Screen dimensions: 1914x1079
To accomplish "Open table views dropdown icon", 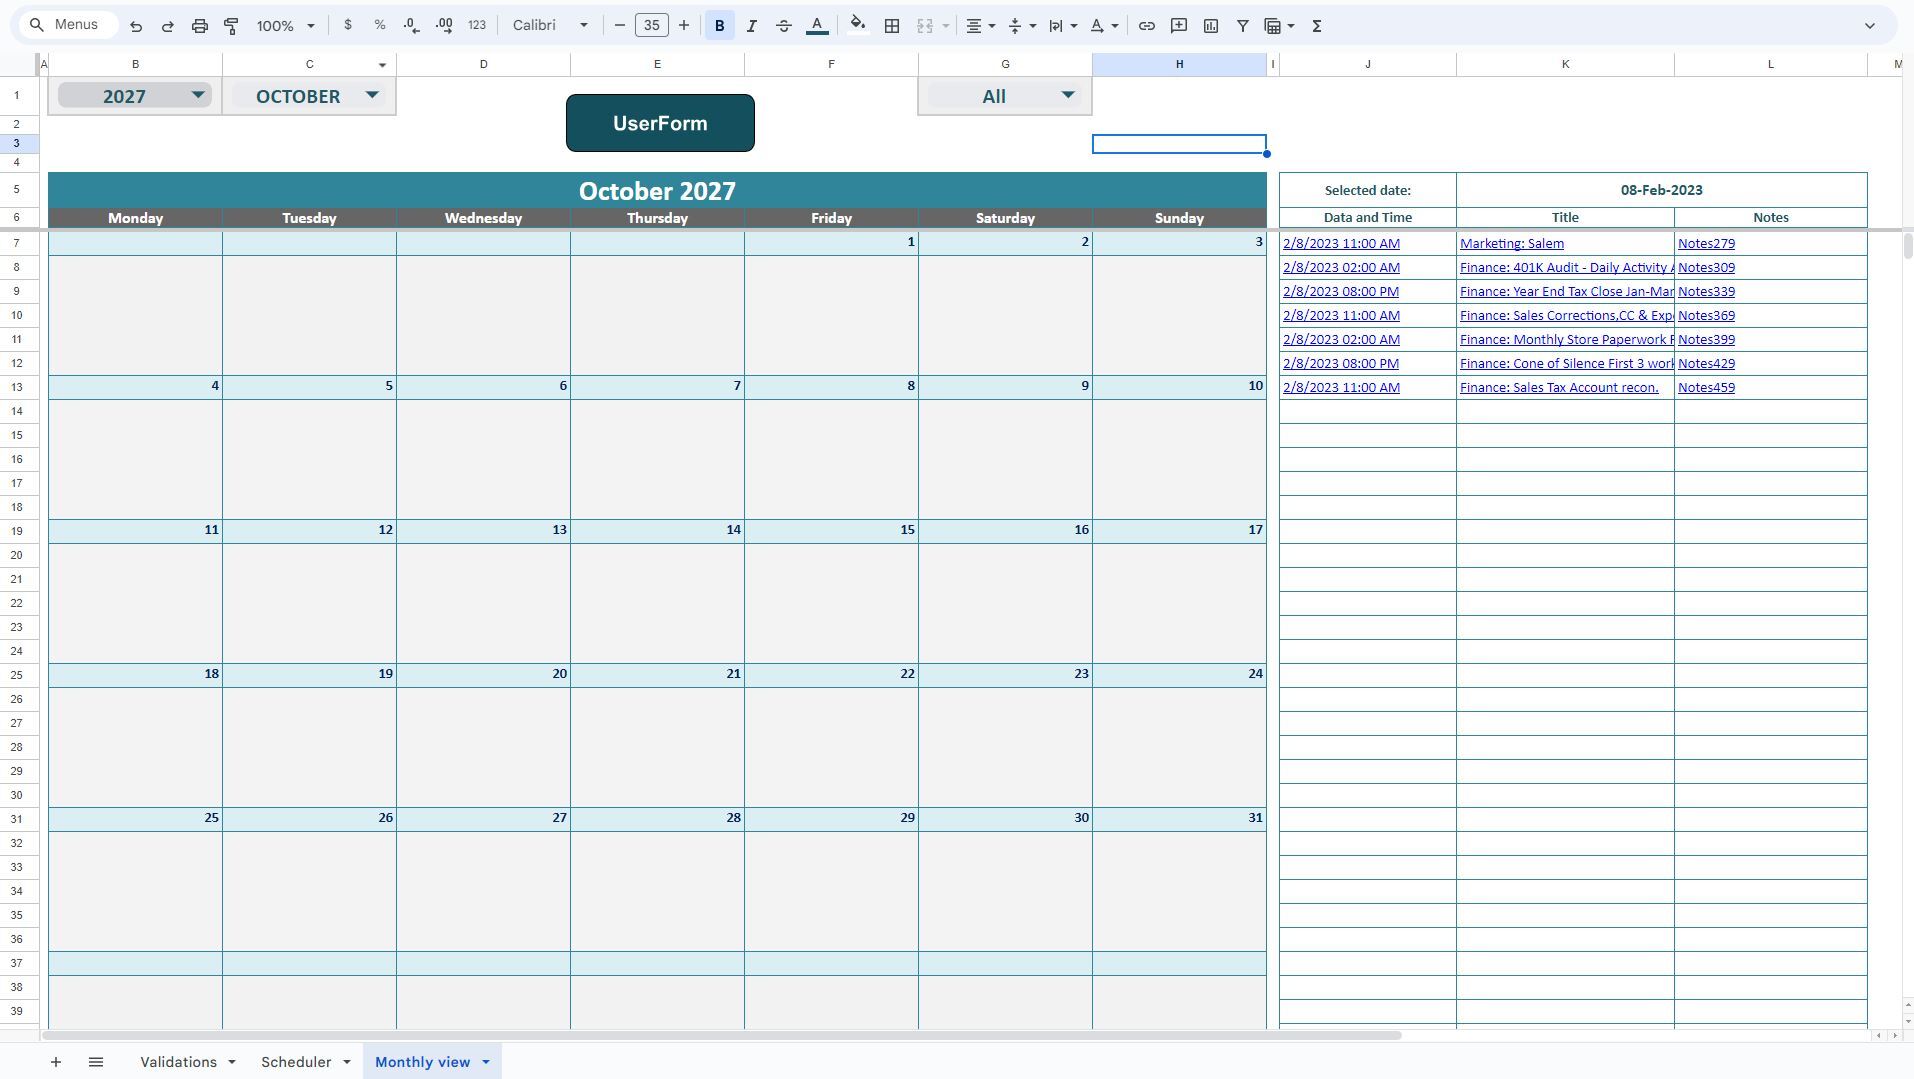I will 1280,26.
